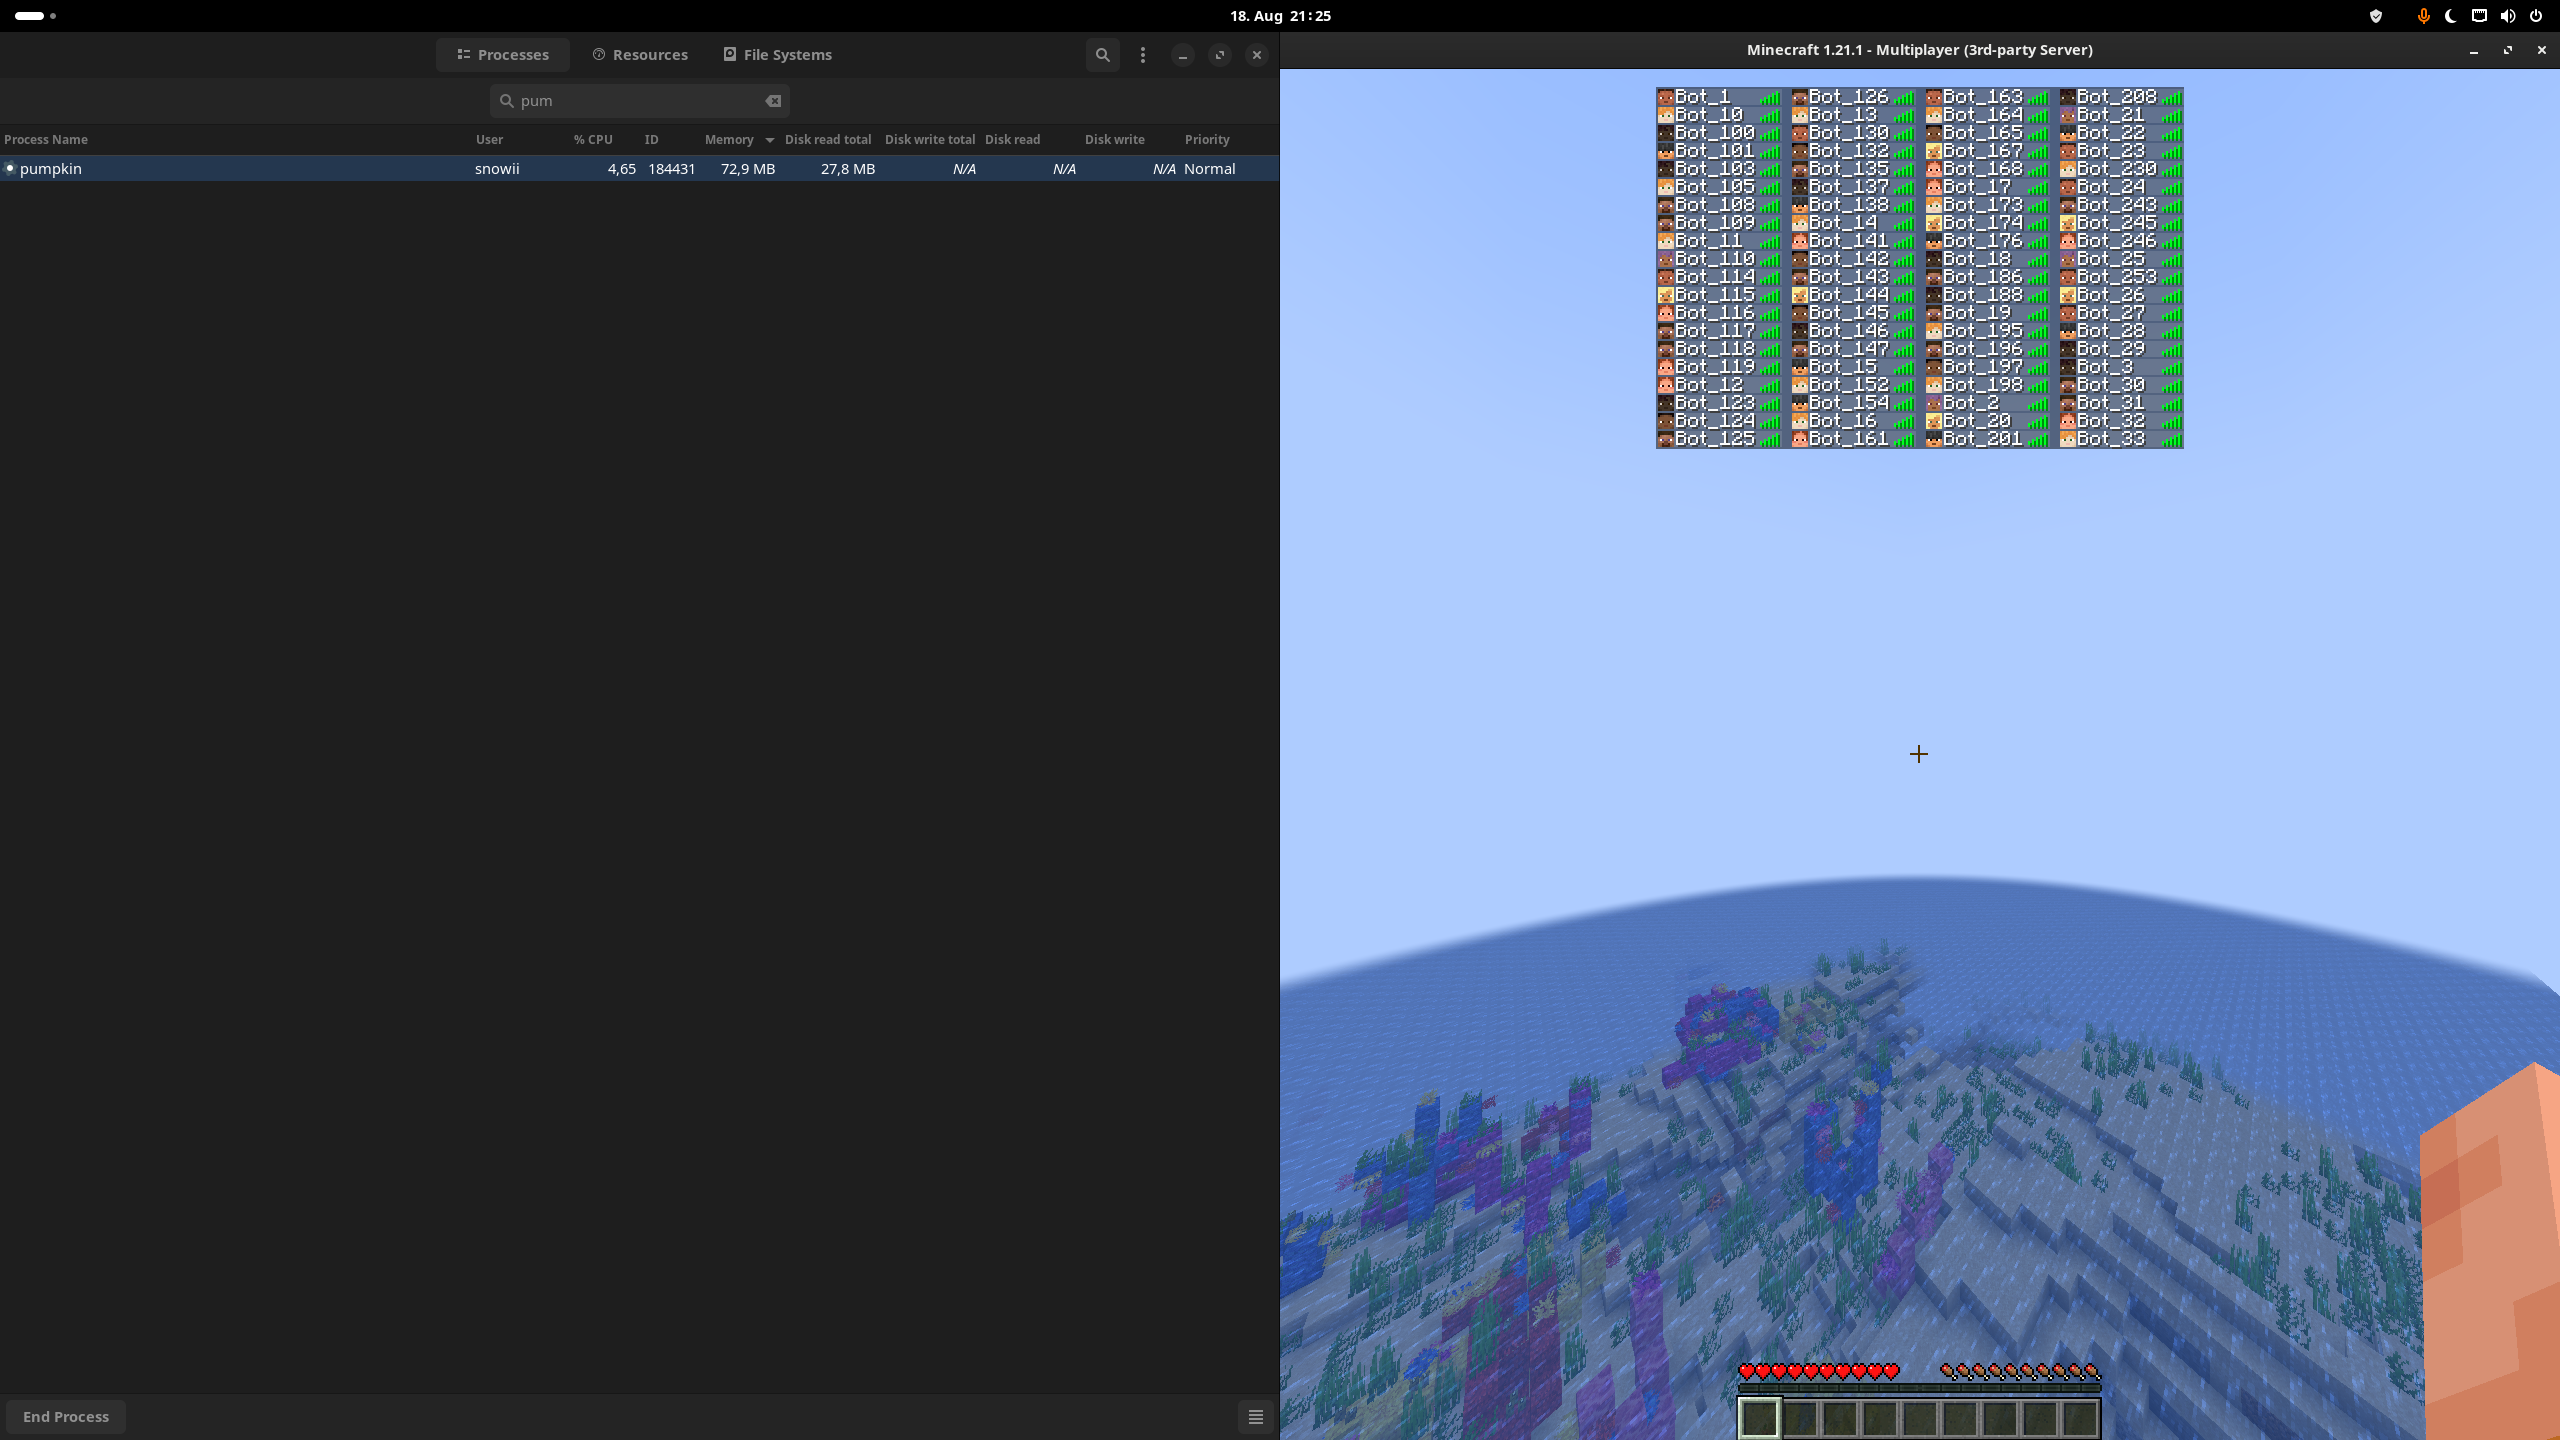Toggle the night mode moon icon in top bar
2560x1440 pixels.
point(2451,16)
